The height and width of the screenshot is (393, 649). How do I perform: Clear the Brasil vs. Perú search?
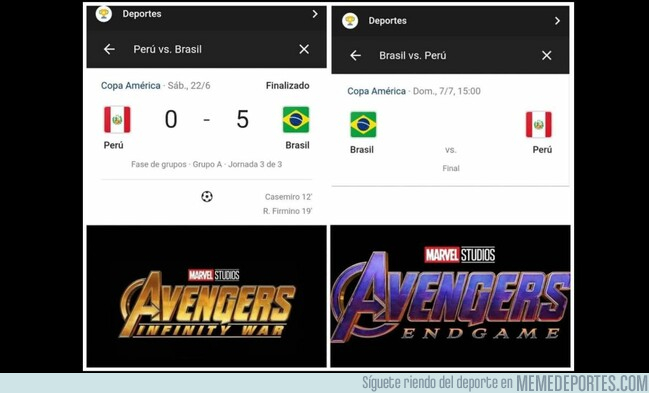[x=547, y=55]
